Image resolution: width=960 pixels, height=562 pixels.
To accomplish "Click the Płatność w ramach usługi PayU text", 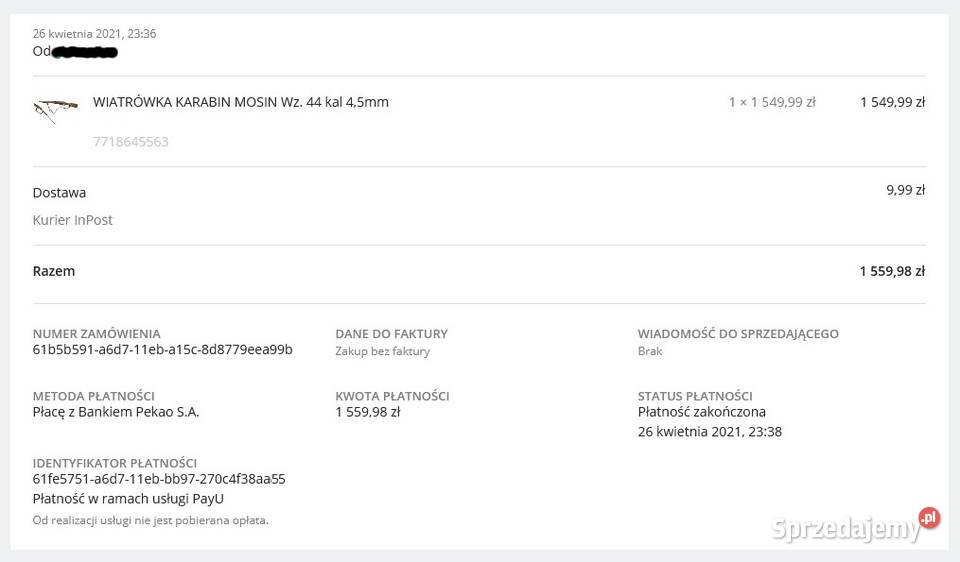I will pyautogui.click(x=128, y=498).
